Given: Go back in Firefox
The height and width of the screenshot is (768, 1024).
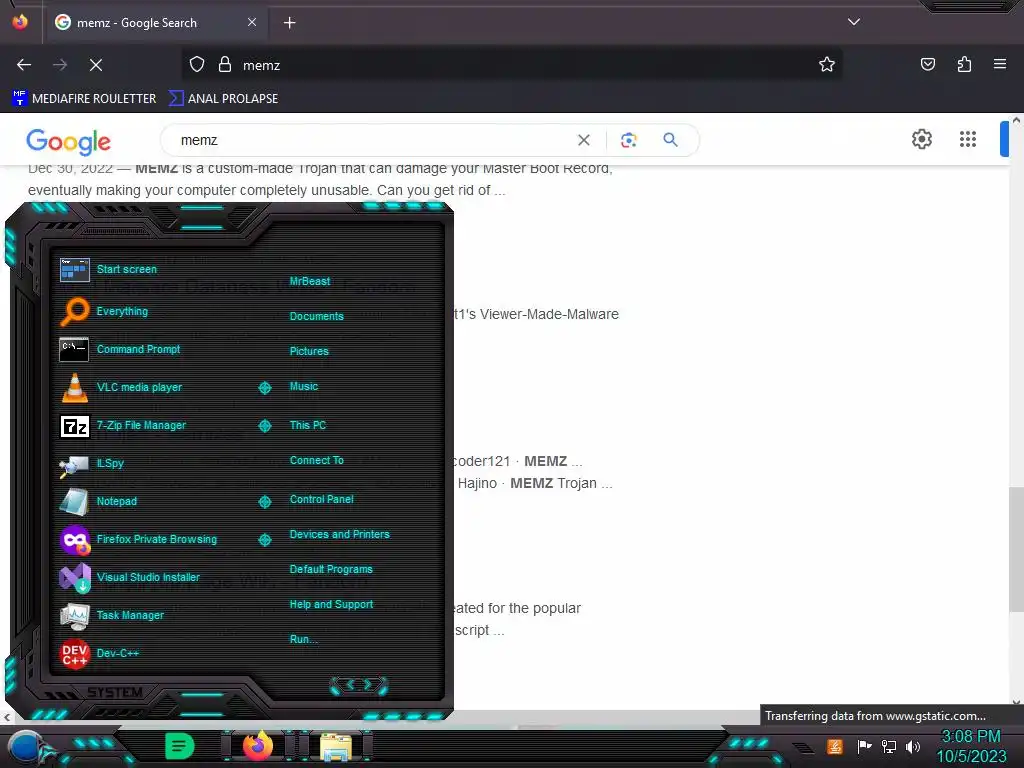Looking at the screenshot, I should tap(24, 65).
